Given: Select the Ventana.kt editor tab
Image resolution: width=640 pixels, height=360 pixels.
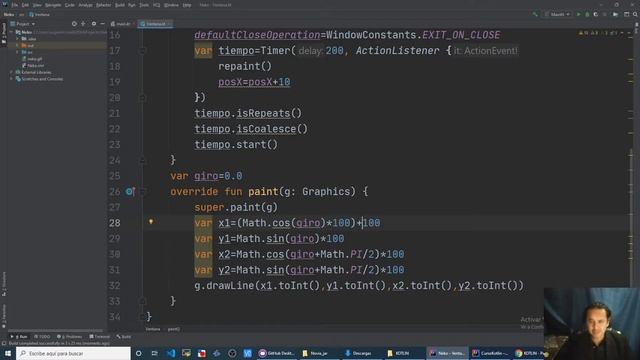Looking at the screenshot, I should (x=156, y=24).
